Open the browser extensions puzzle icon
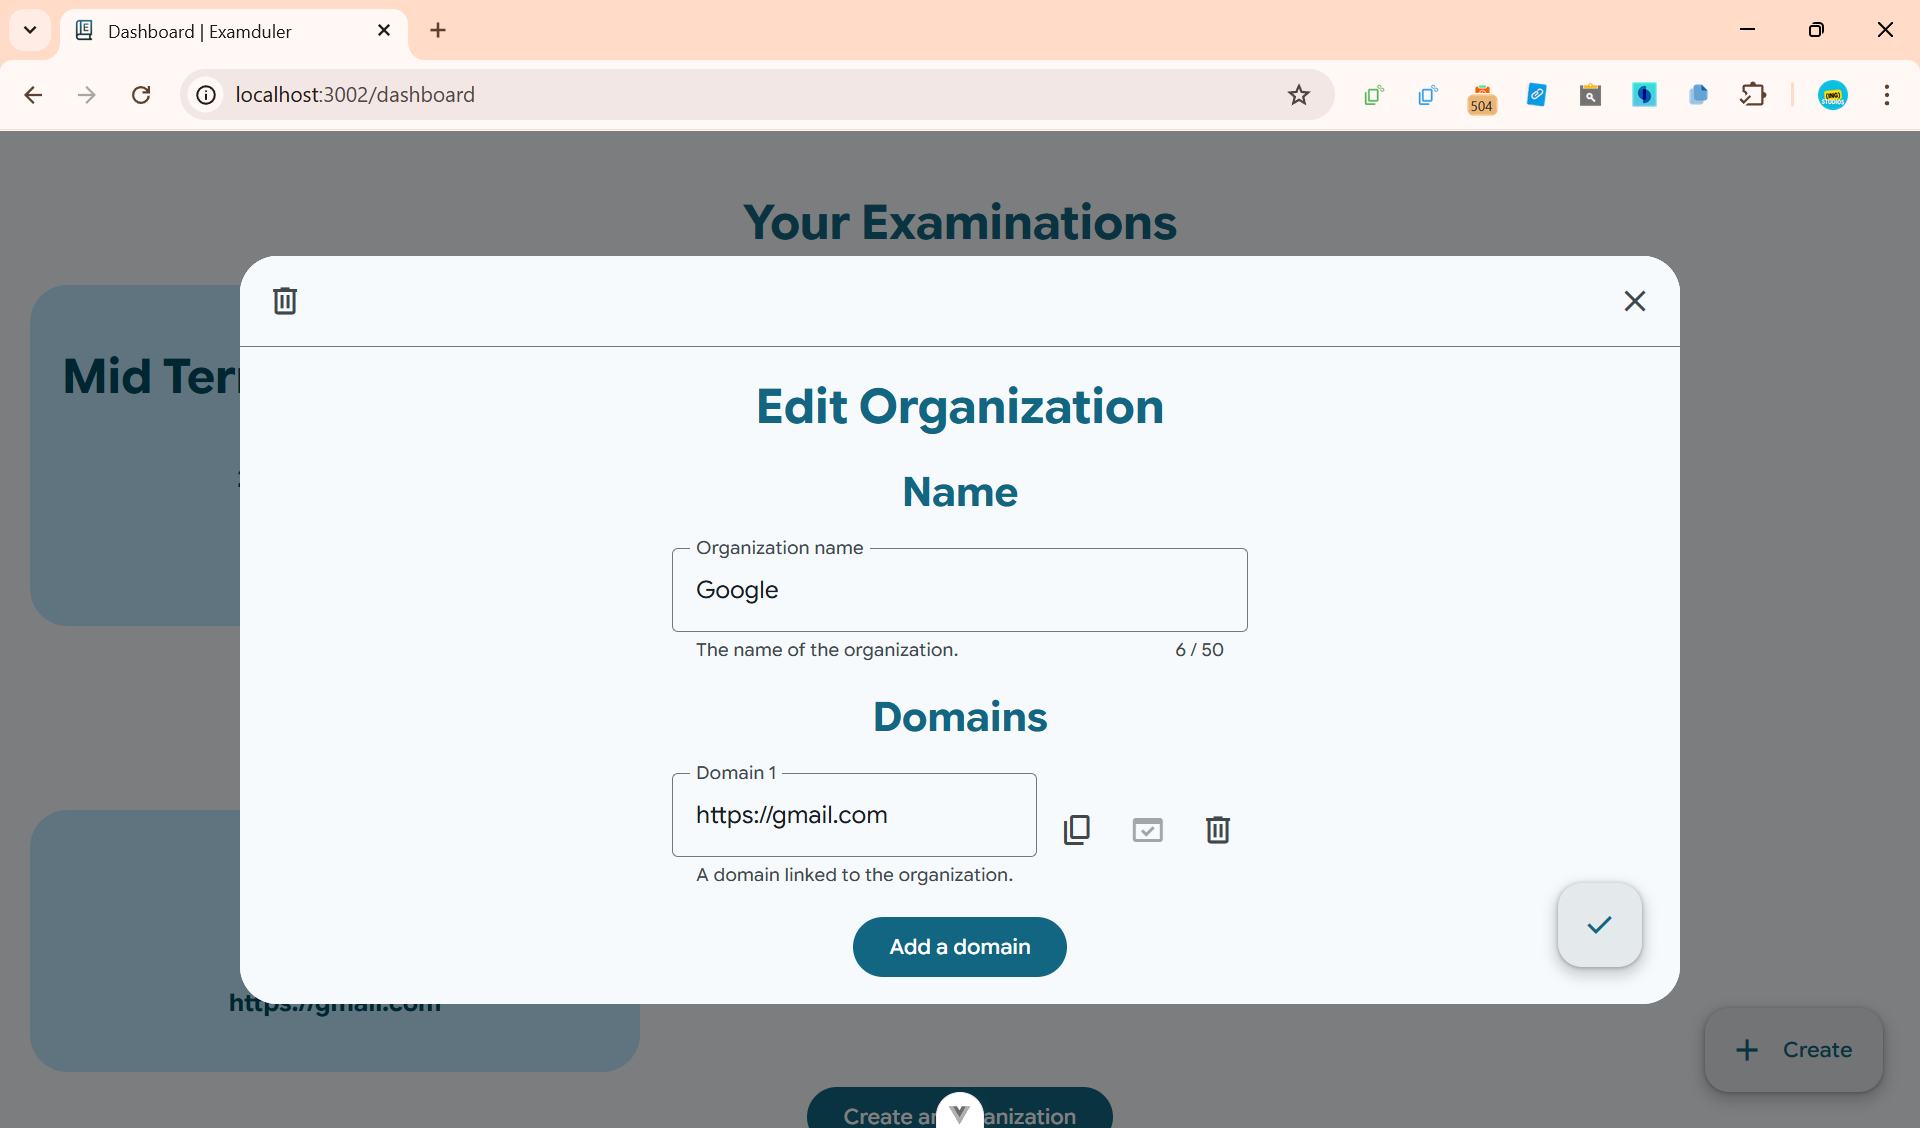Image resolution: width=1920 pixels, height=1128 pixels. (x=1753, y=95)
